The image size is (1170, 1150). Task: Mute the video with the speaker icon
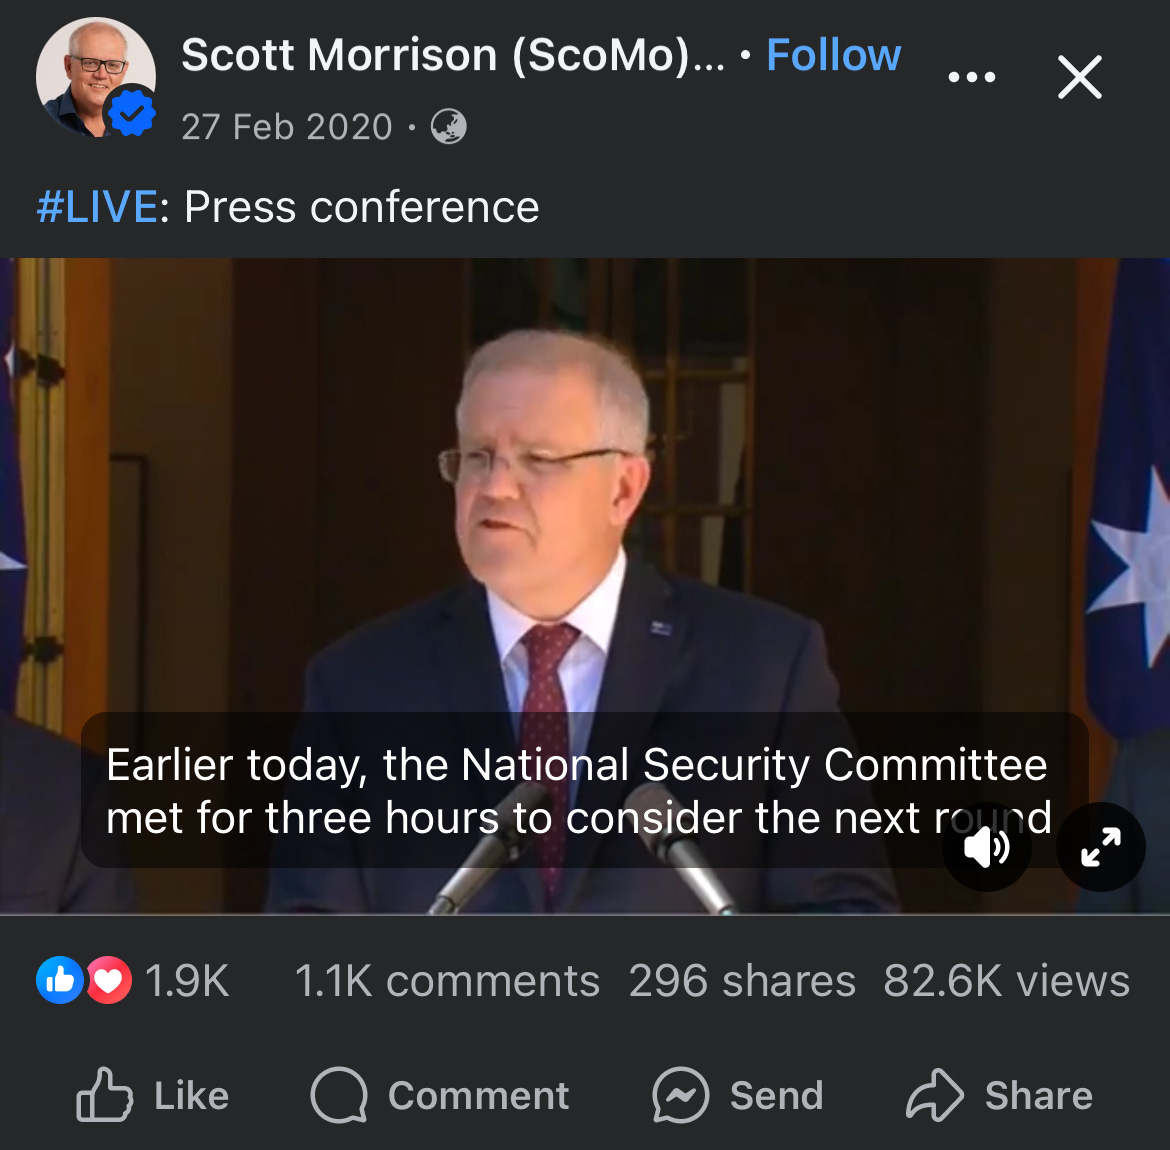986,847
